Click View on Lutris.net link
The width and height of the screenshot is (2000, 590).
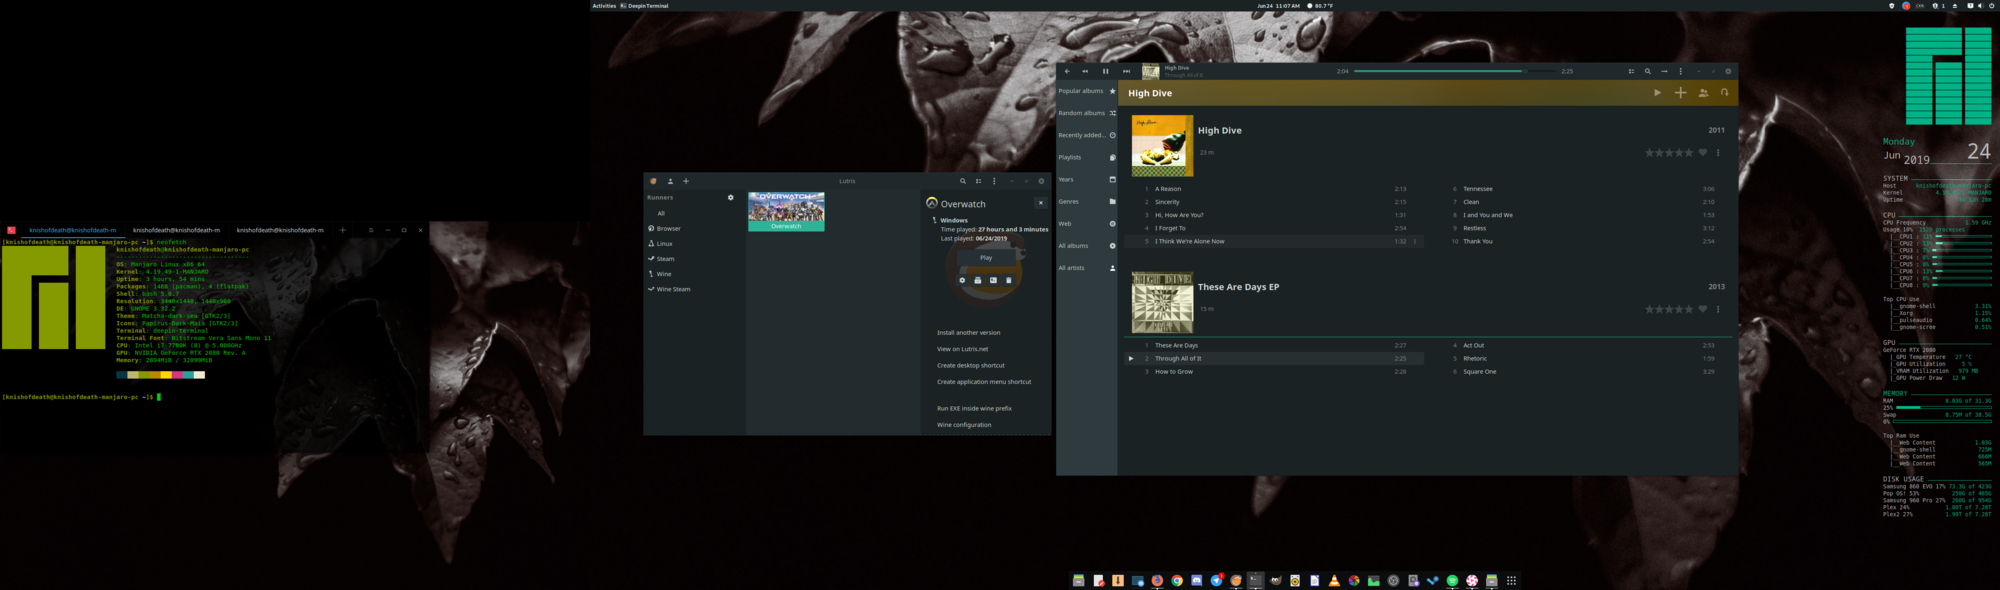click(x=962, y=349)
